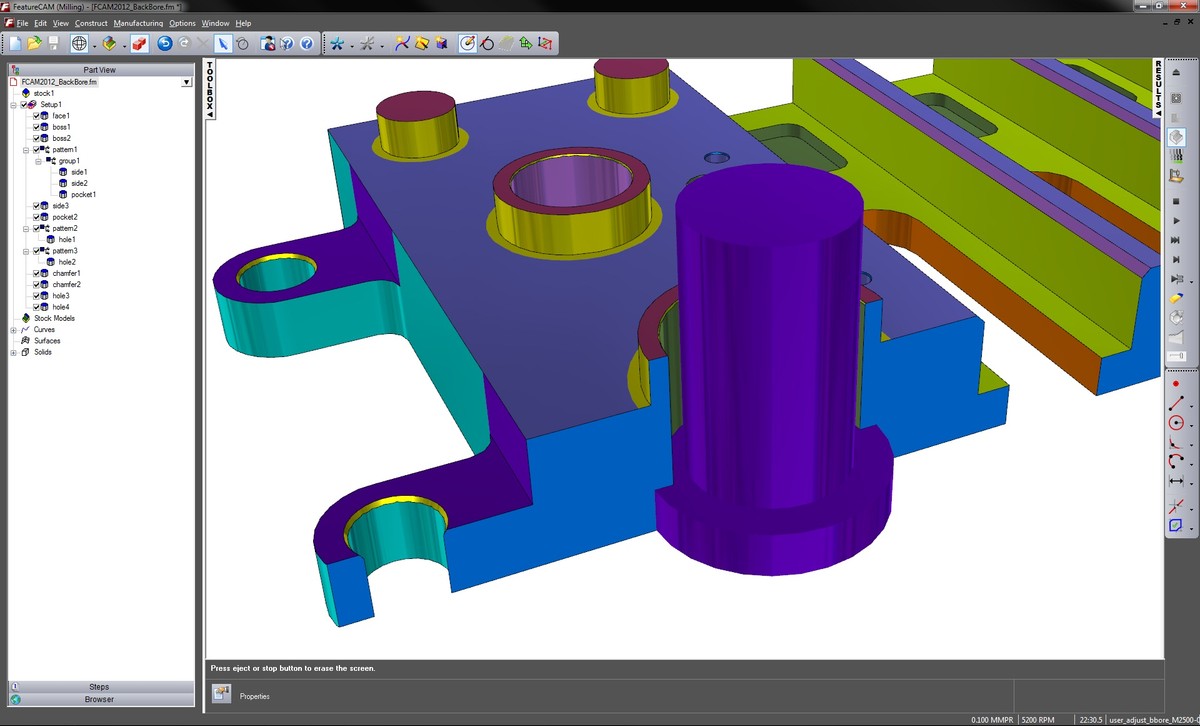The width and height of the screenshot is (1200, 726).
Task: Open dropdown arrow beside globe view icon
Action: (x=94, y=45)
